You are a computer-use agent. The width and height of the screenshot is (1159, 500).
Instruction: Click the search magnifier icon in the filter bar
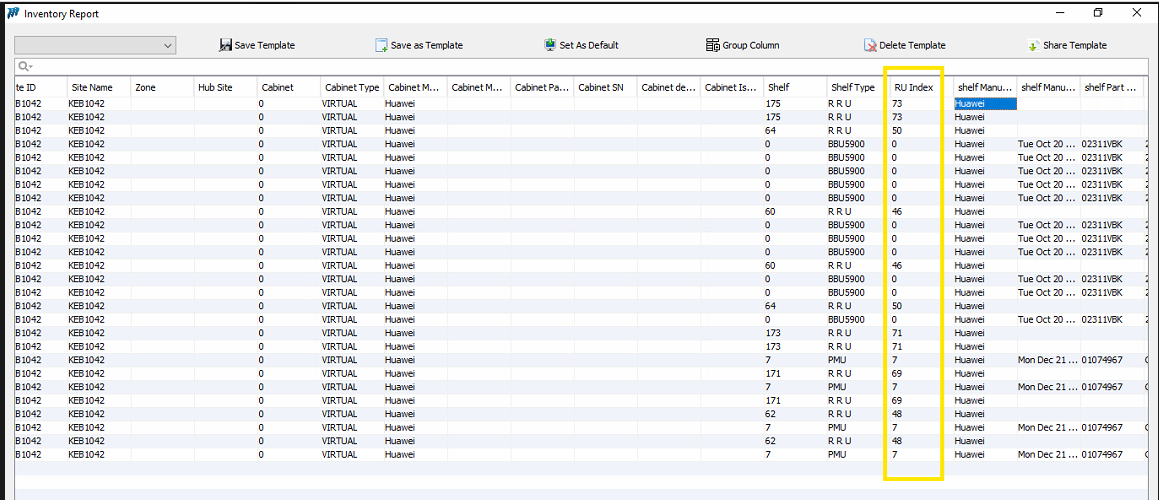tap(21, 67)
